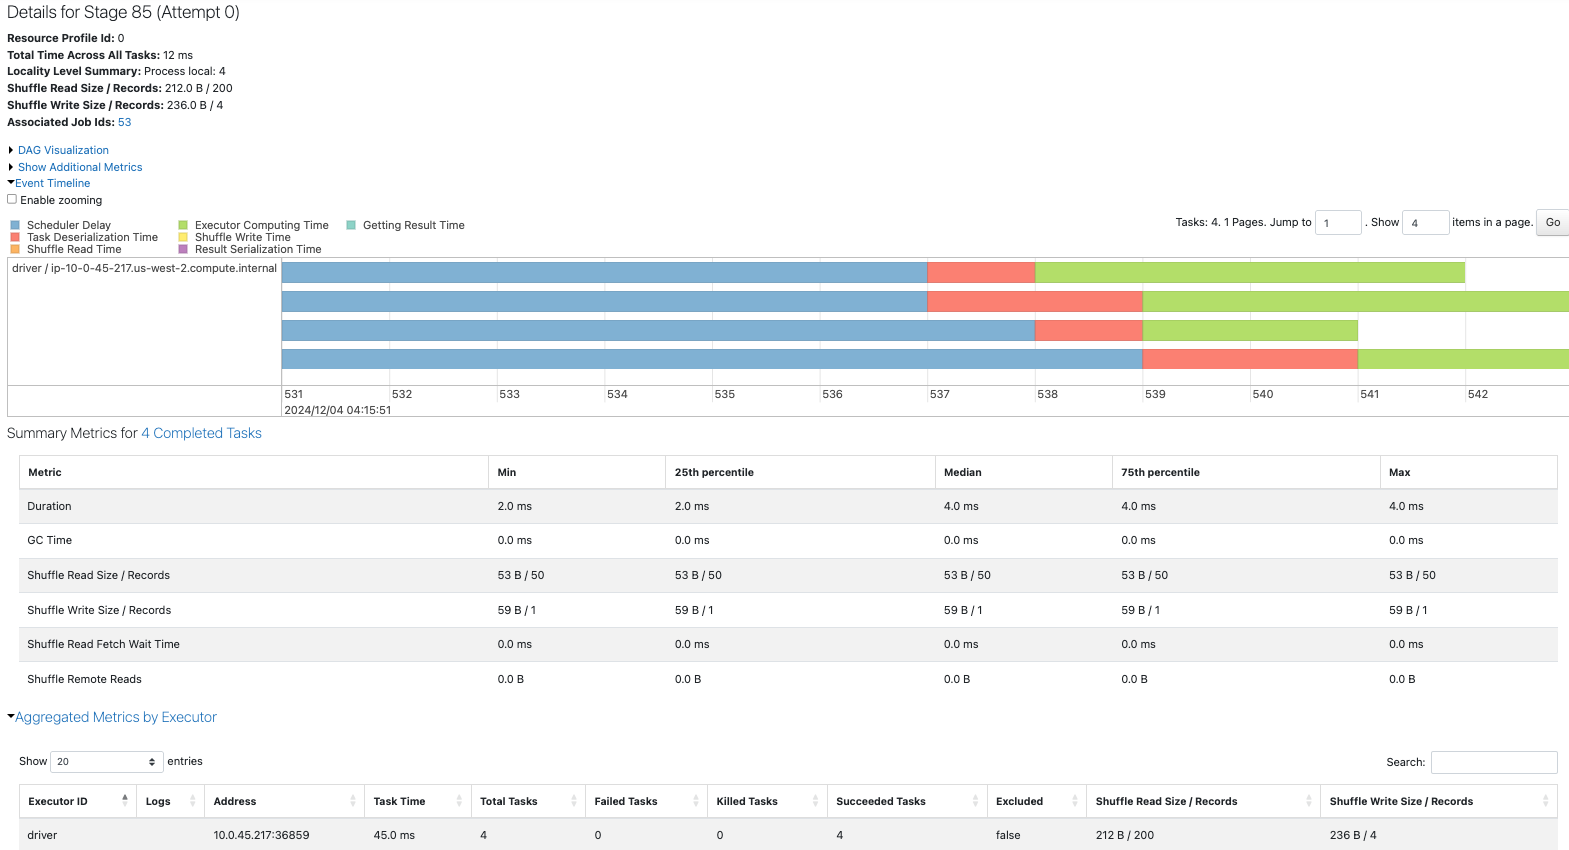1569x850 pixels.
Task: Click the Show Additional Metrics link
Action: point(80,167)
